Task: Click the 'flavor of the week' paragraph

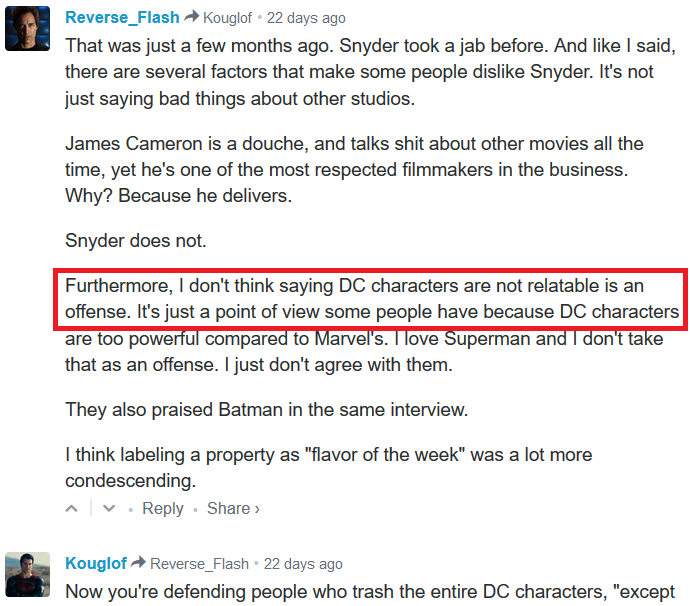Action: [329, 467]
